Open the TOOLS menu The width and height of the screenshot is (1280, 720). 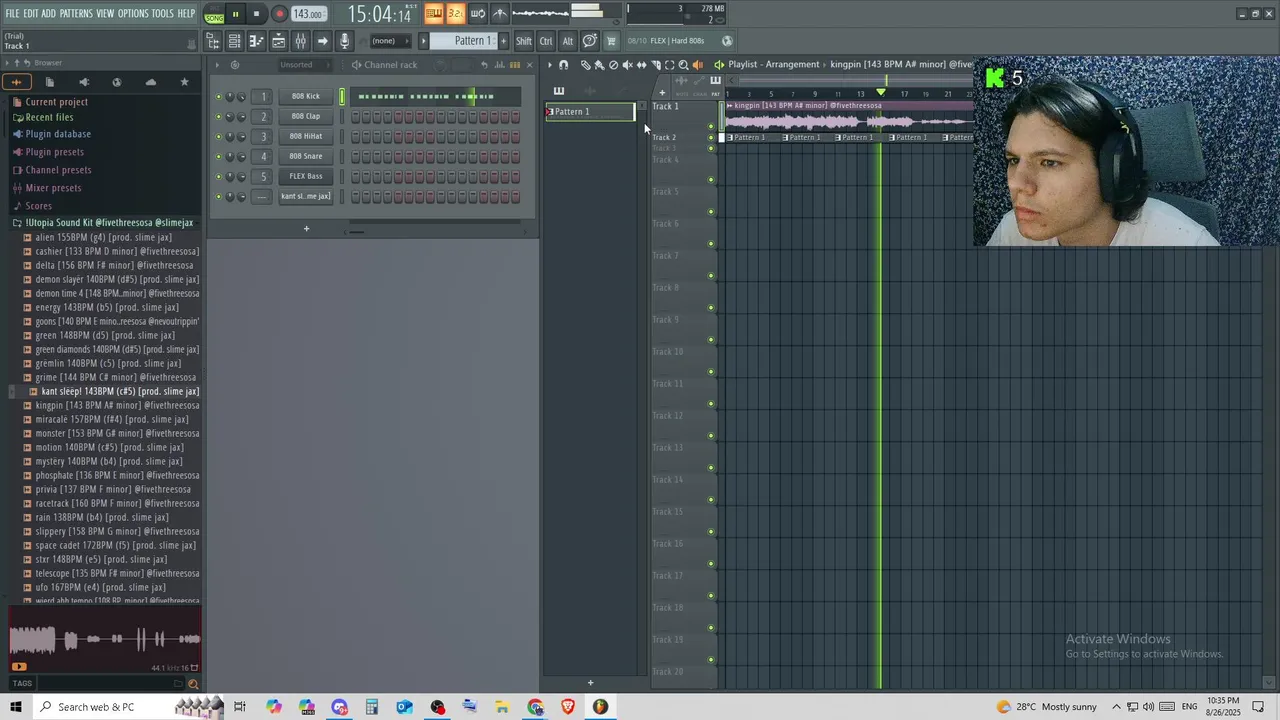163,14
